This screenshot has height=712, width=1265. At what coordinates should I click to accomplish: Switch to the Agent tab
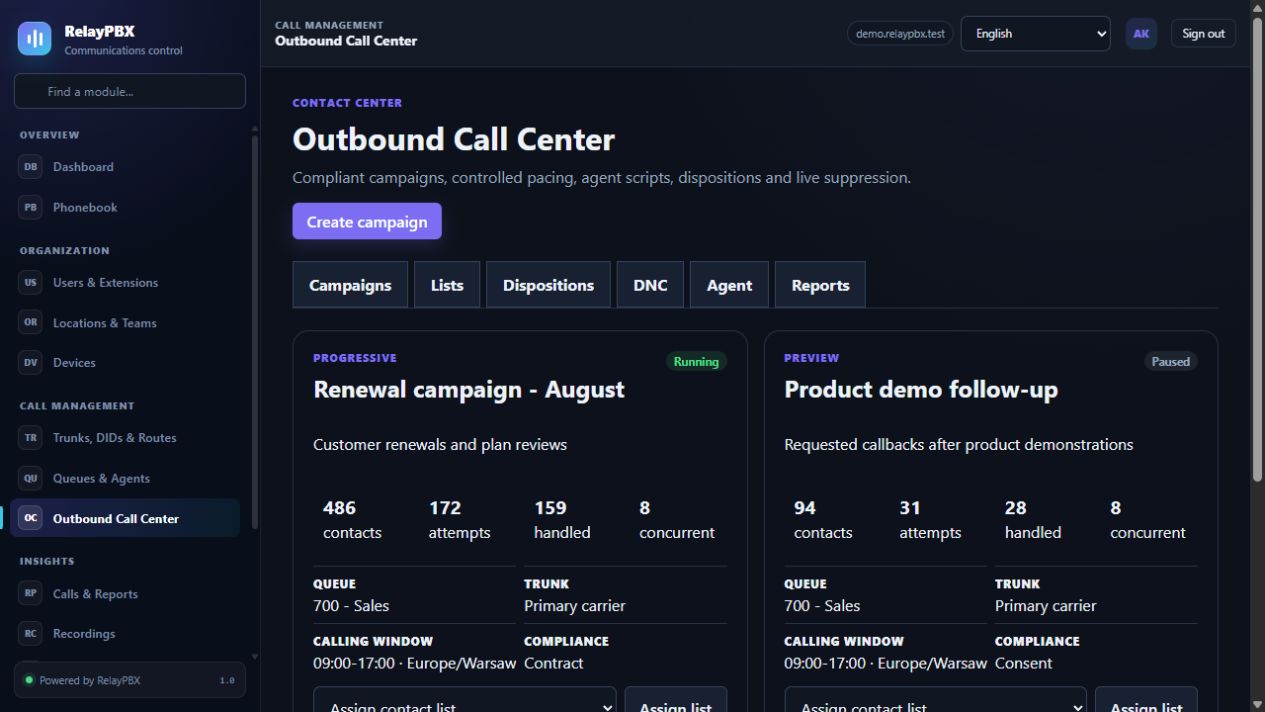729,285
